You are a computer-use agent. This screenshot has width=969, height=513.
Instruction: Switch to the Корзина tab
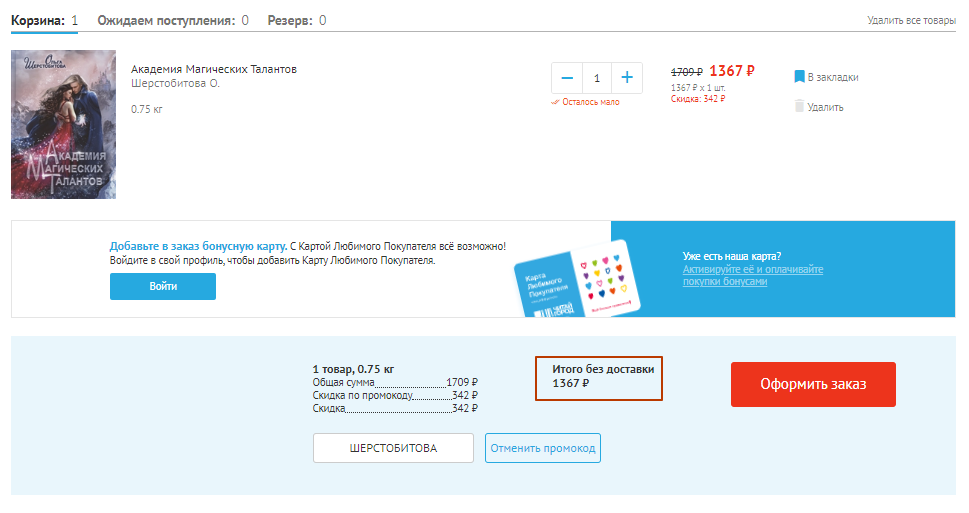(44, 20)
